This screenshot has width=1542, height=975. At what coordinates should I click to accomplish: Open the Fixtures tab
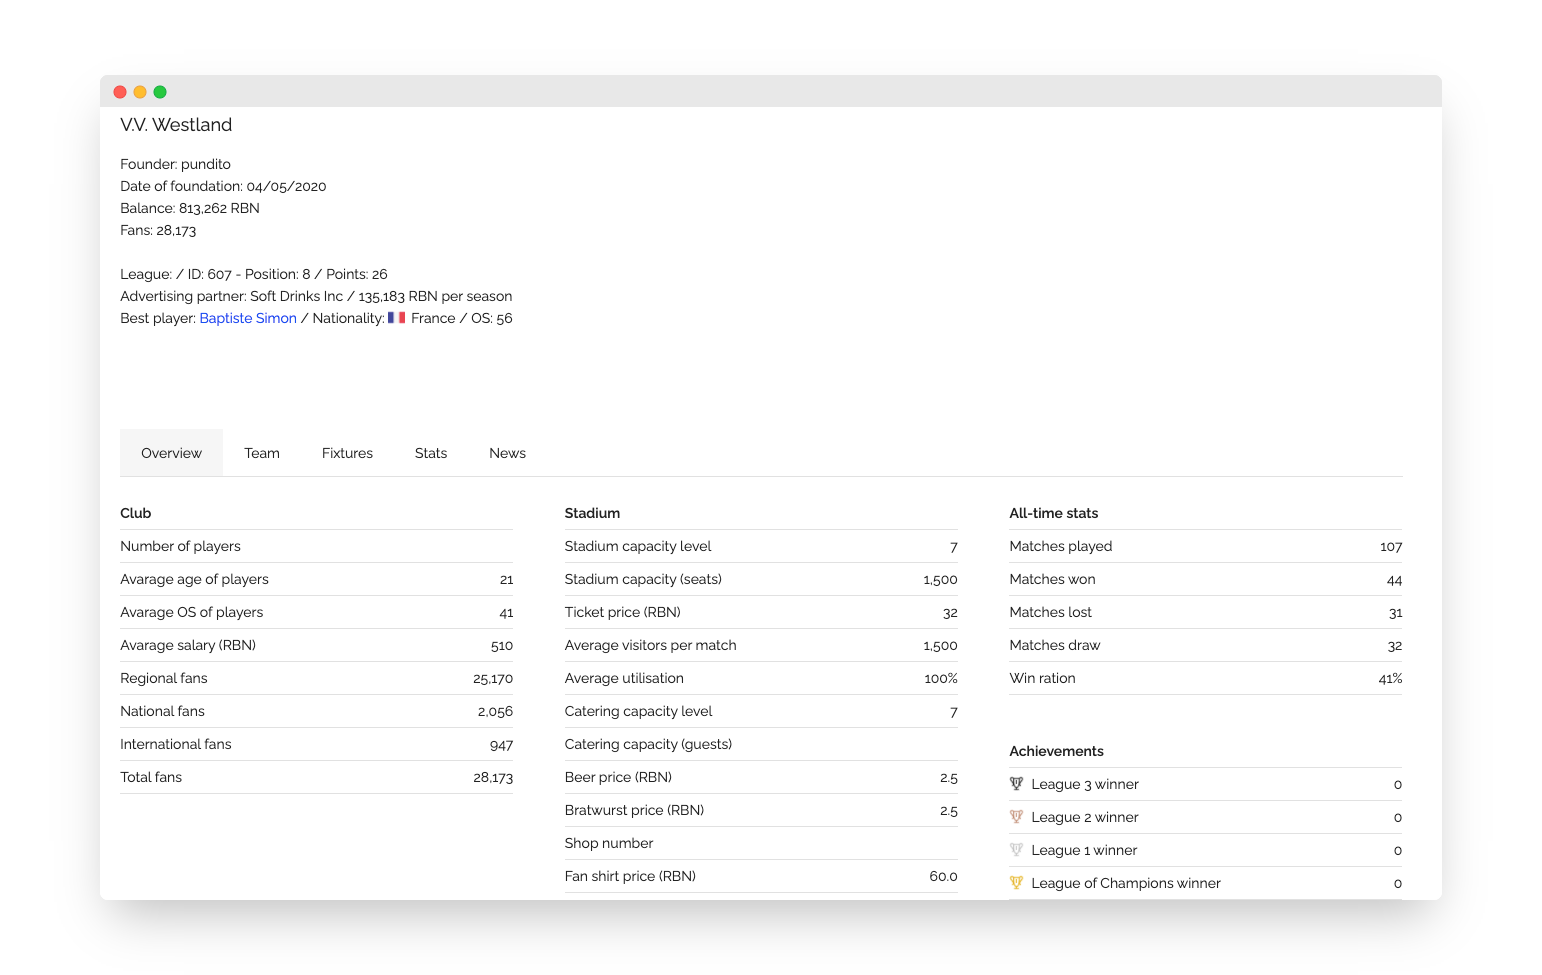coord(347,453)
